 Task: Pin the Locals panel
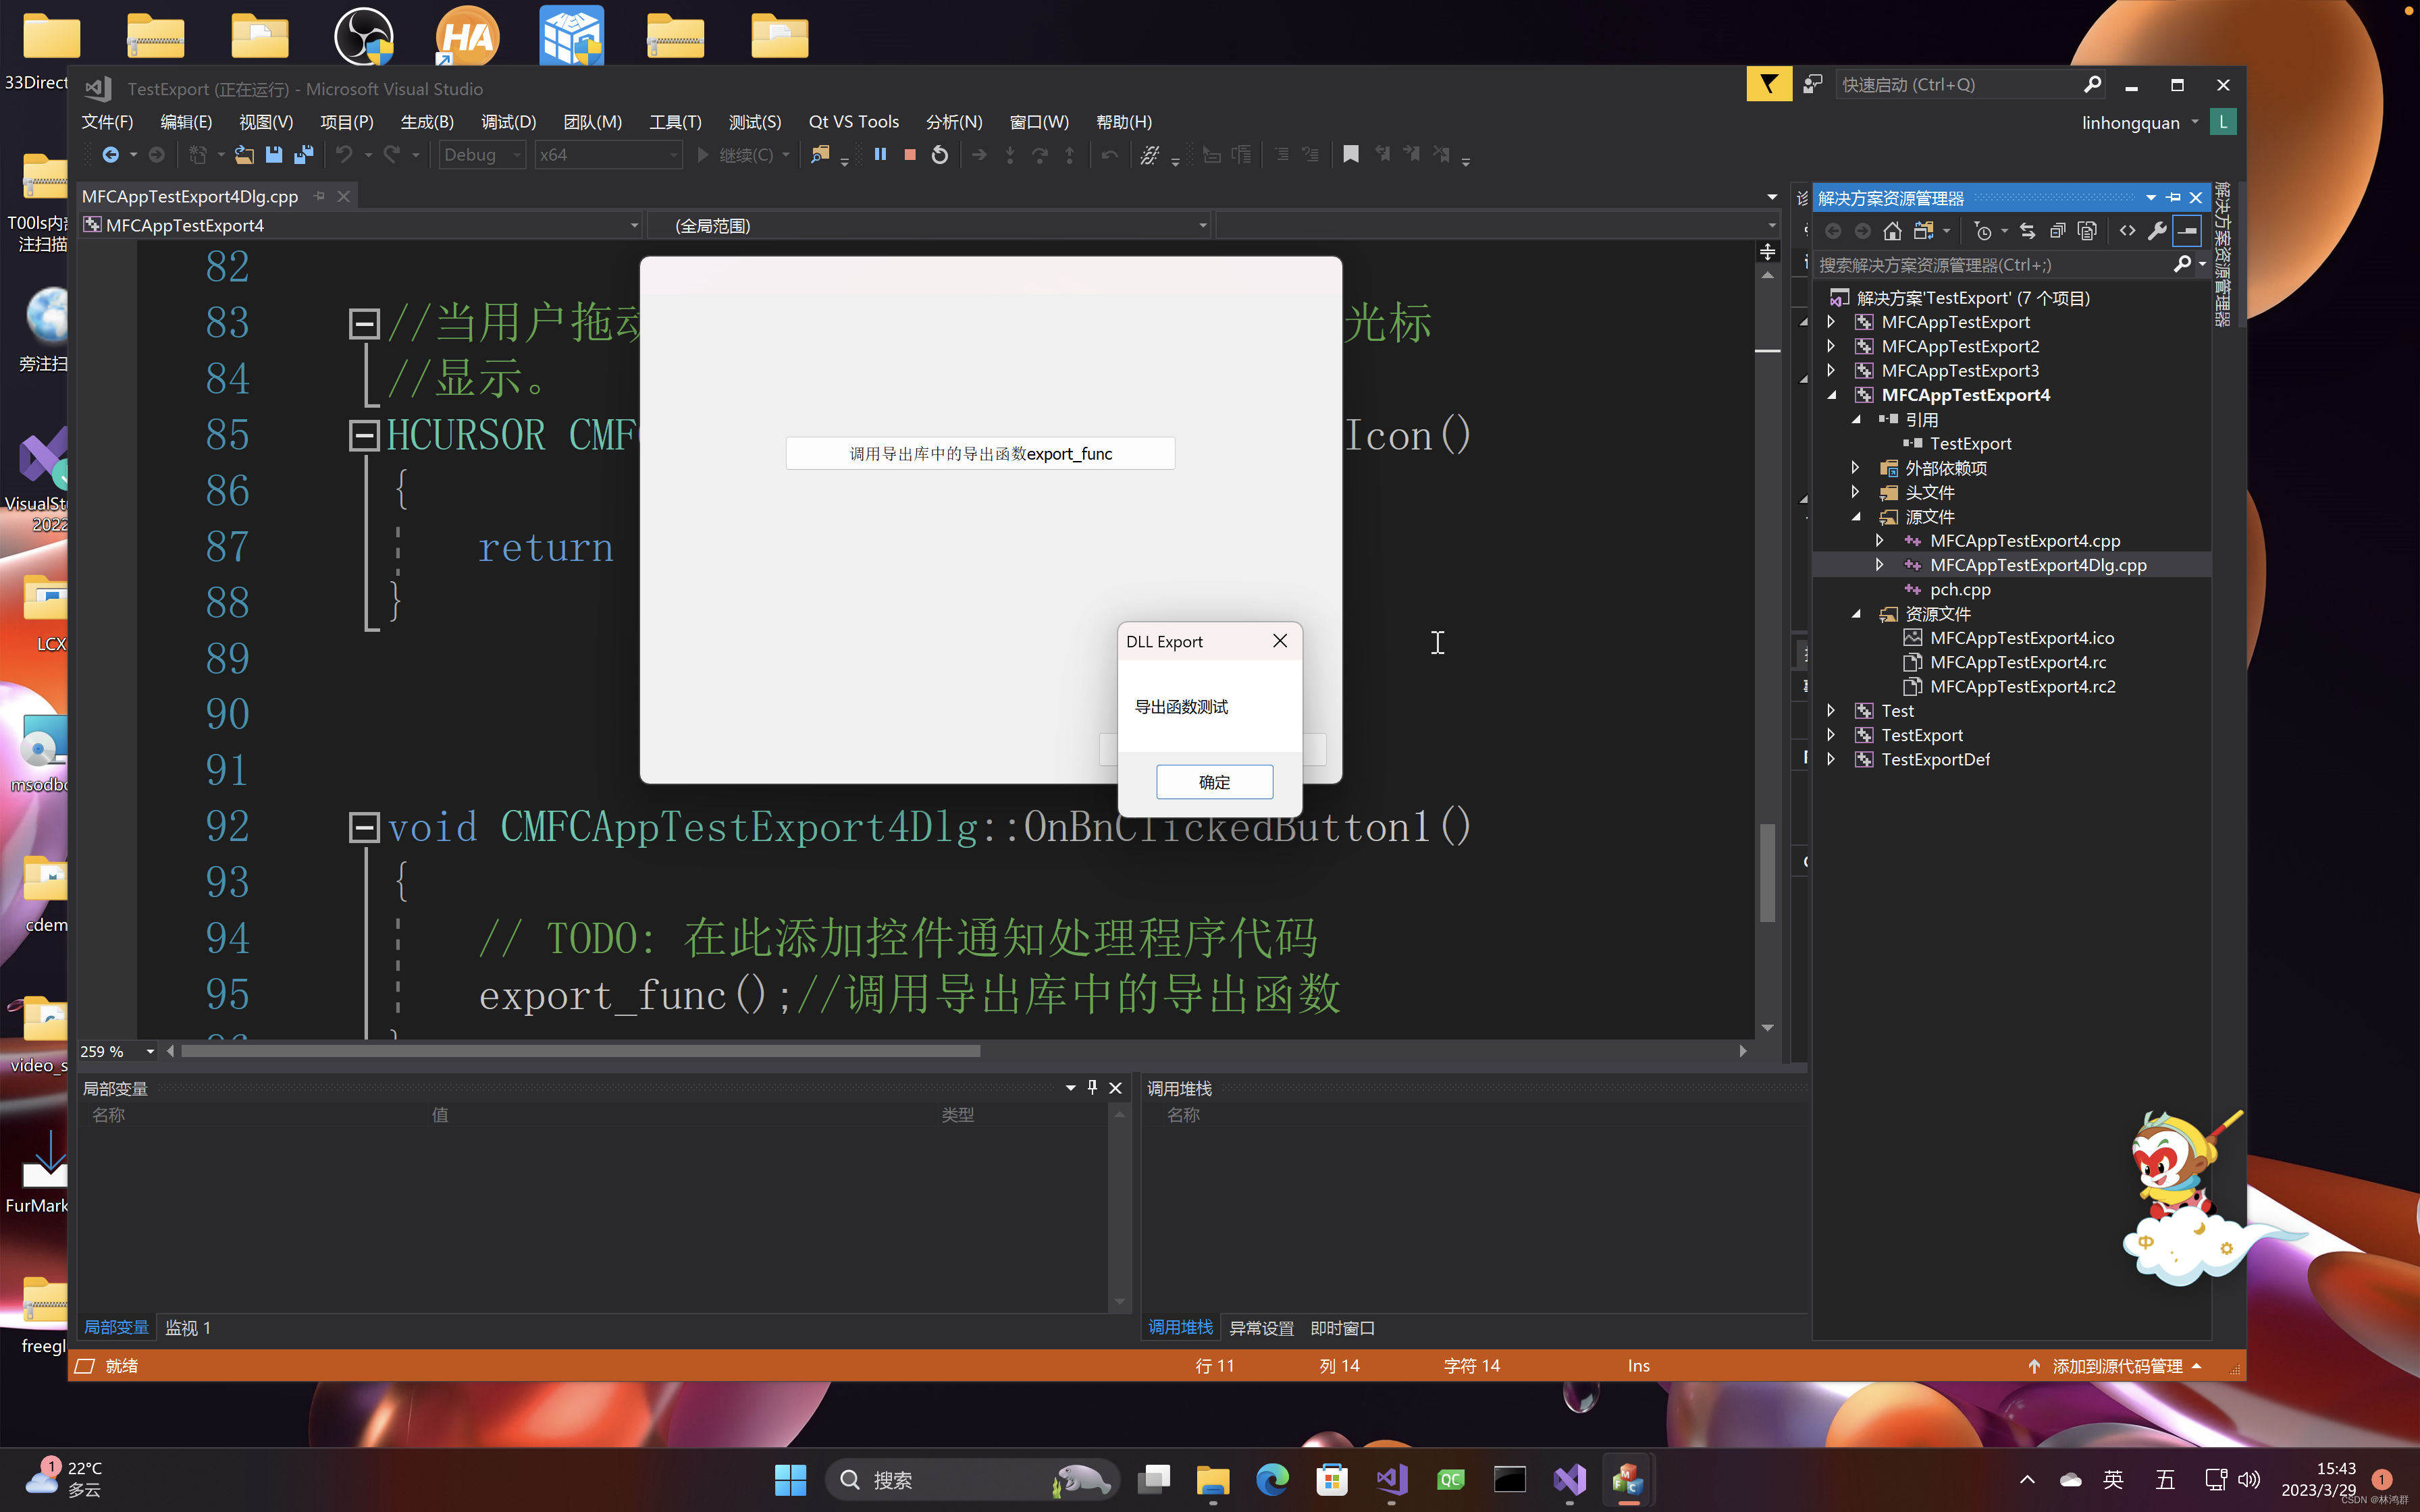1092,1088
